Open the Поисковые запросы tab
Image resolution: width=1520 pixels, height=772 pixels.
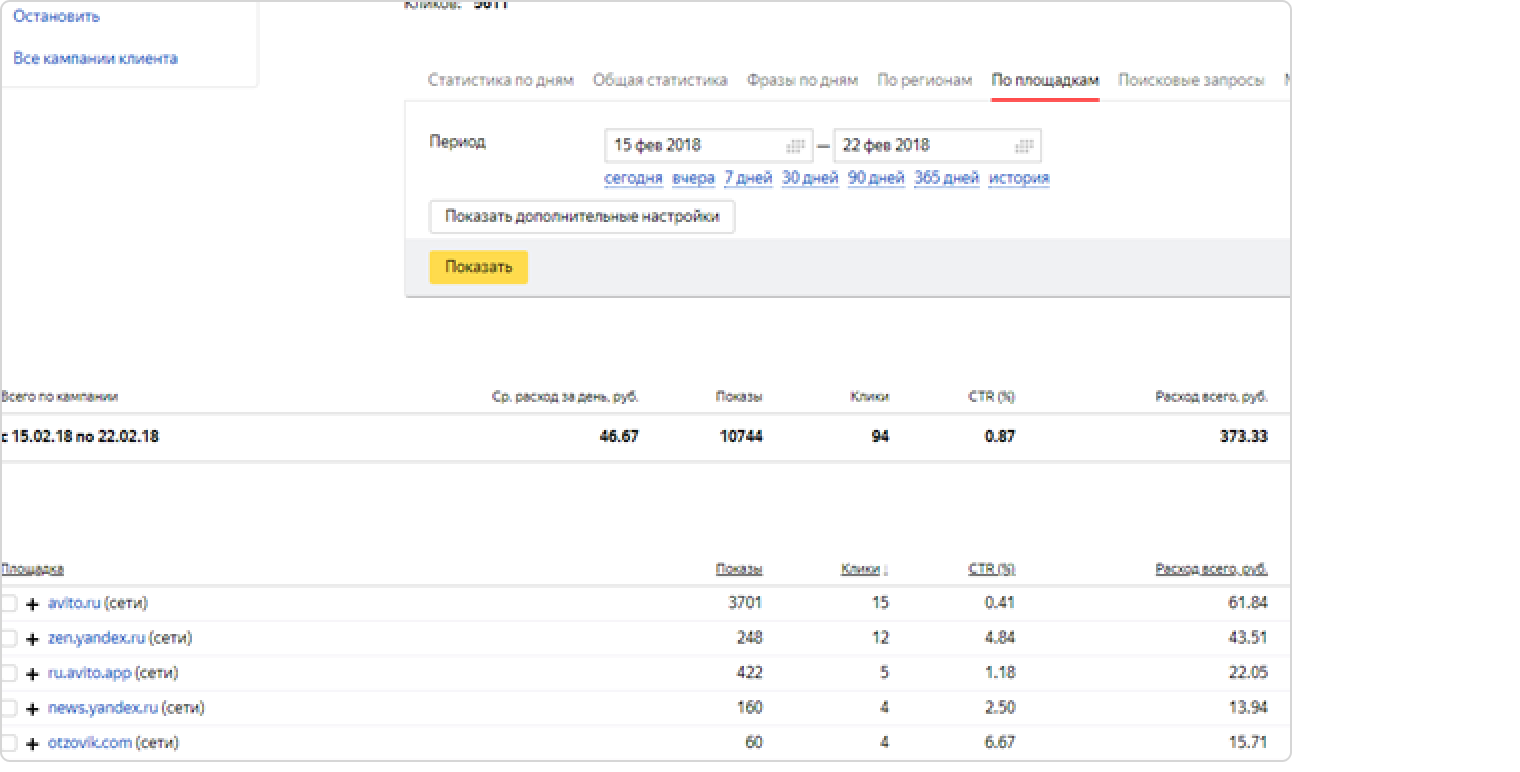click(x=1191, y=80)
